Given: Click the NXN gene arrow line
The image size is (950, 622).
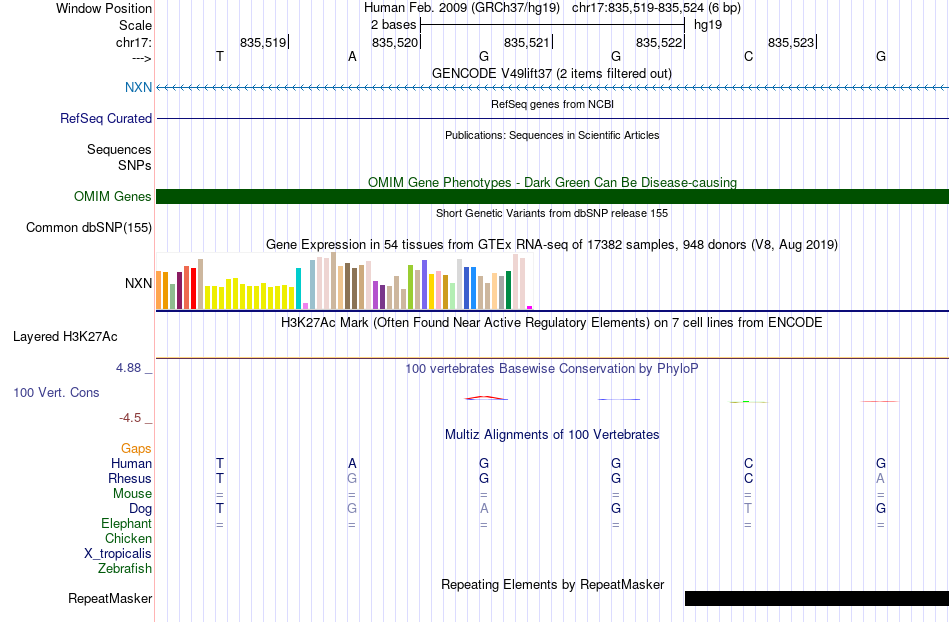Looking at the screenshot, I should [552, 88].
